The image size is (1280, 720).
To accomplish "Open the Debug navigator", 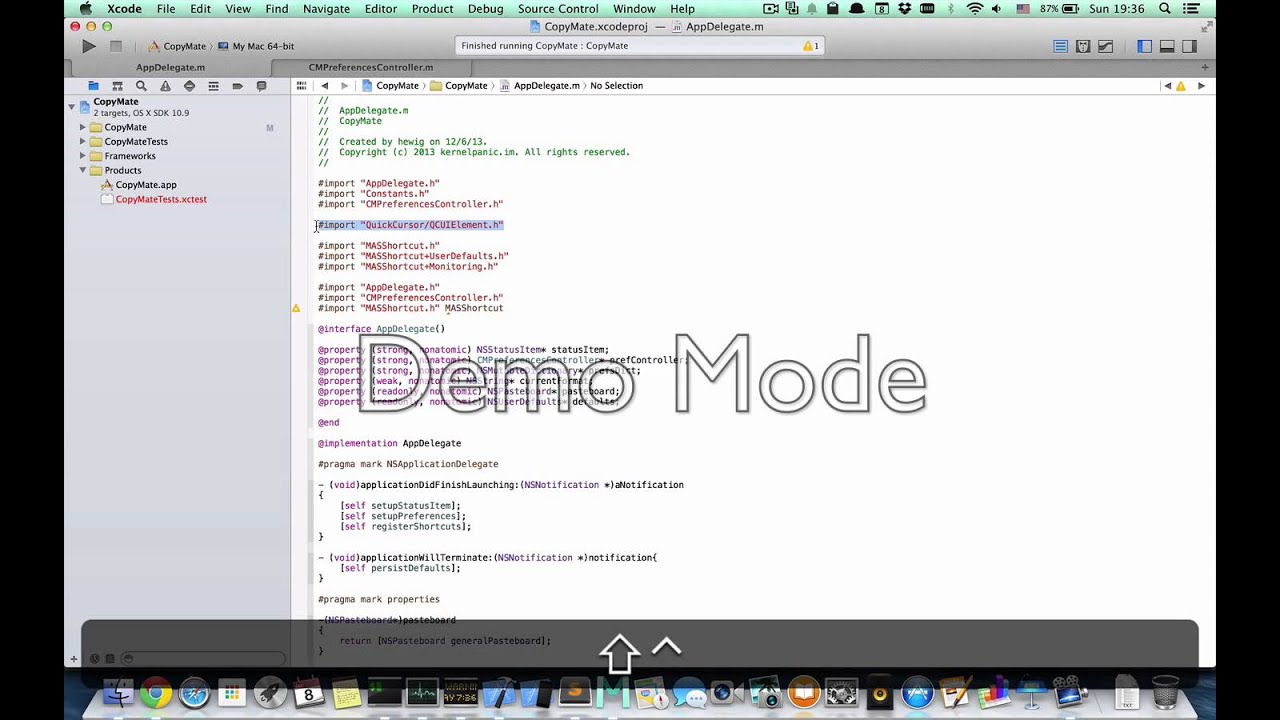I will pyautogui.click(x=213, y=86).
